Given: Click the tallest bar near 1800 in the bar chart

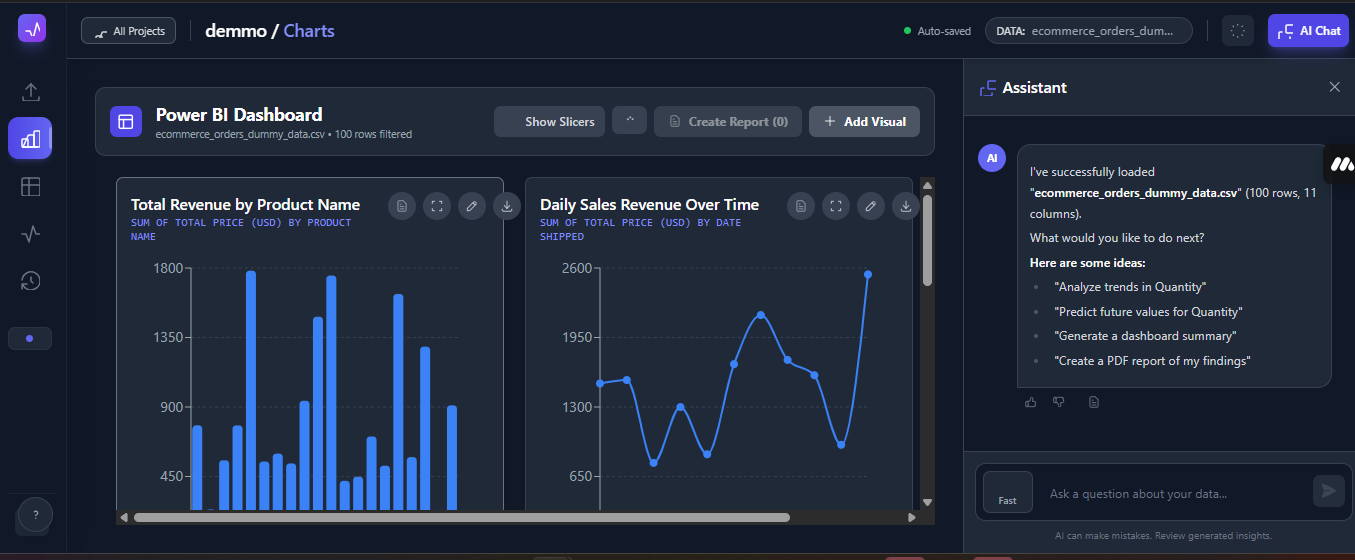Looking at the screenshot, I should 251,390.
